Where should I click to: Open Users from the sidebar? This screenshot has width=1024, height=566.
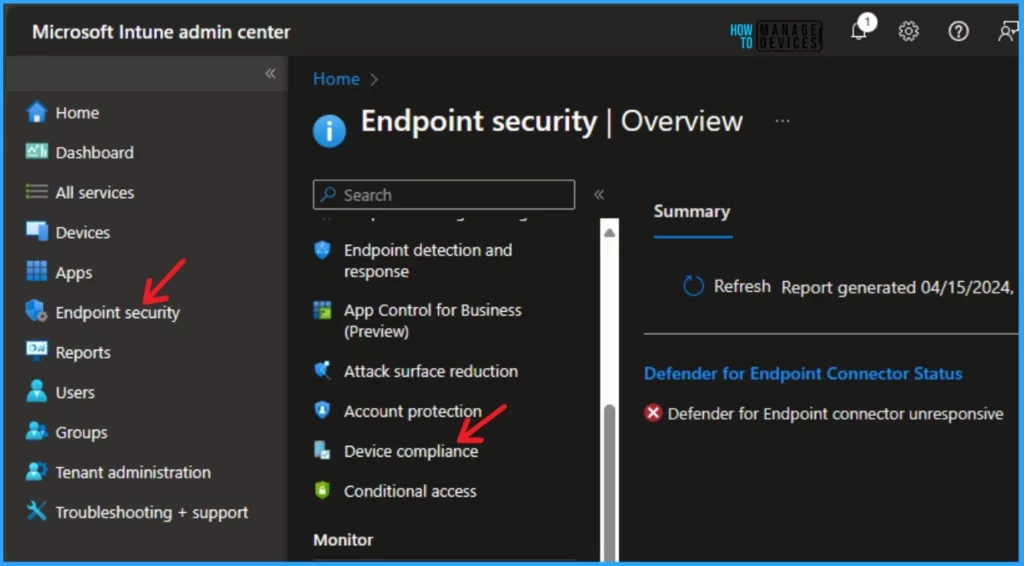[x=75, y=392]
